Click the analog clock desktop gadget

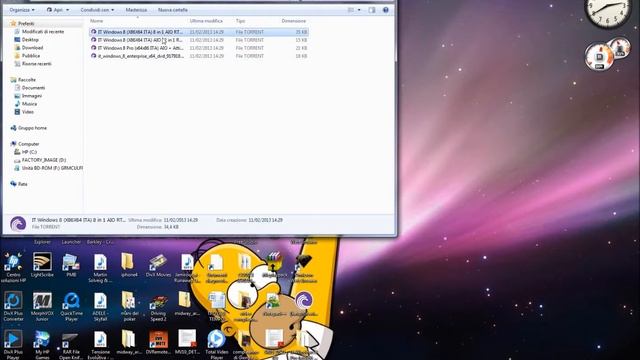607,12
